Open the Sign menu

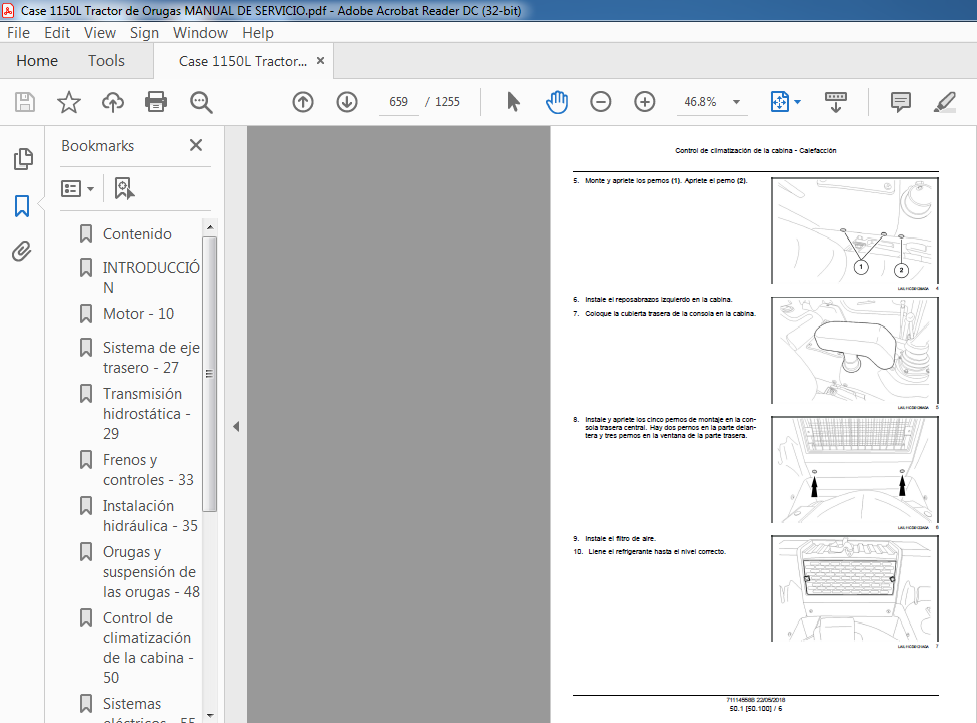pos(144,32)
